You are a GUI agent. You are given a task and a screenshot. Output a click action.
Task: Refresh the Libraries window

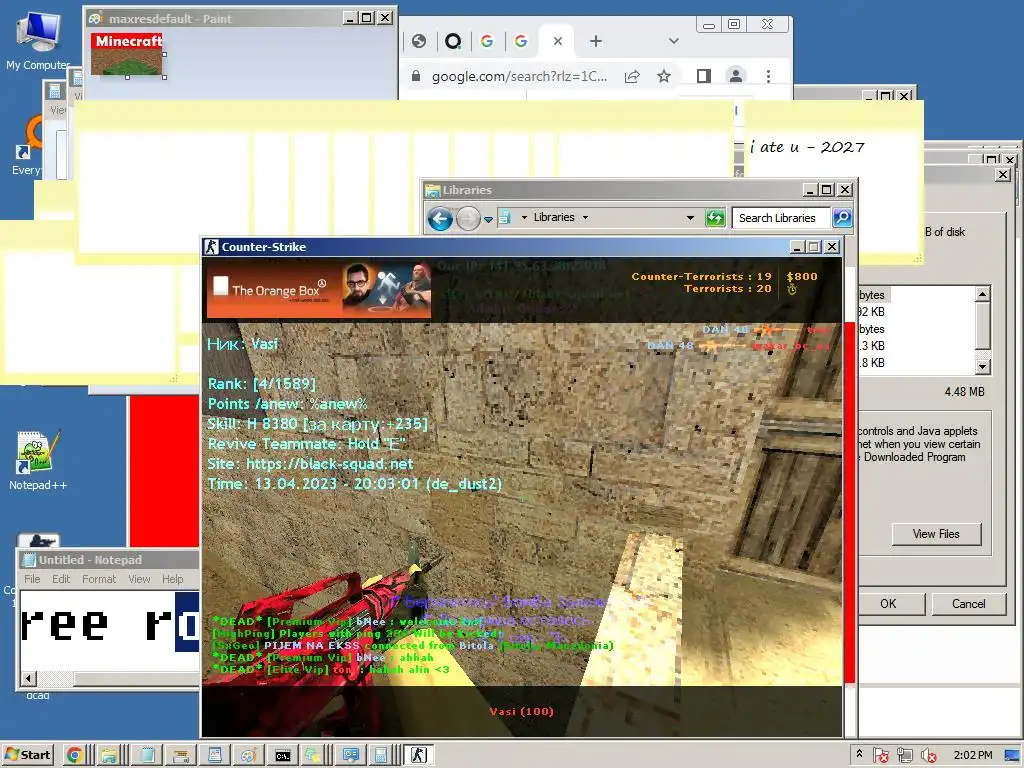pyautogui.click(x=715, y=217)
